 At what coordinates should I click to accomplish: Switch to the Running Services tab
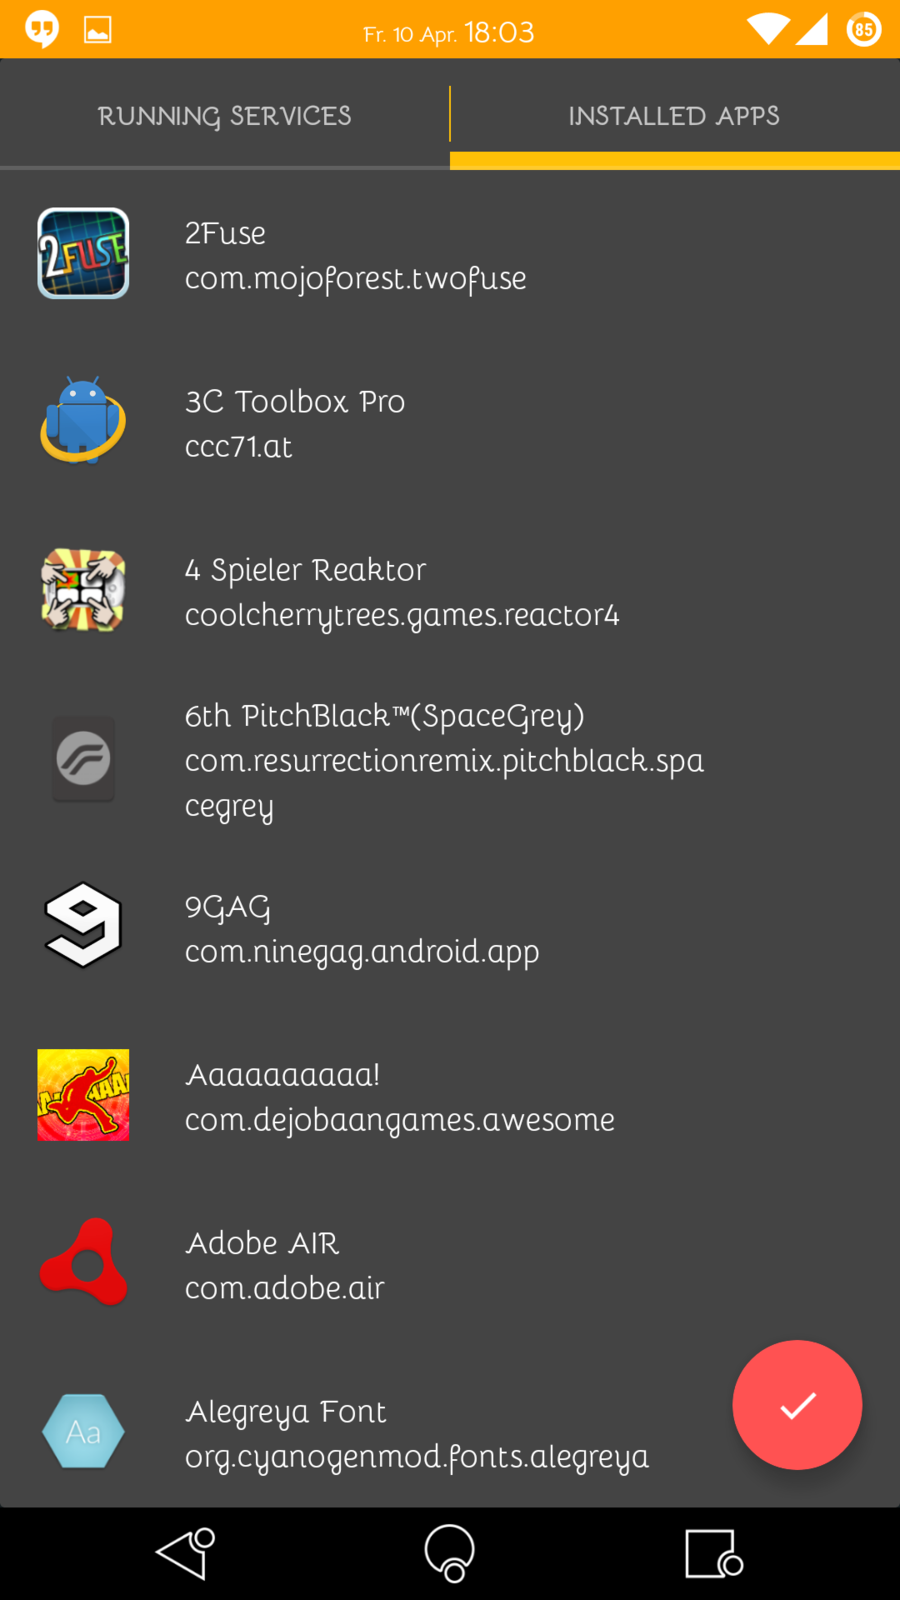click(x=224, y=116)
